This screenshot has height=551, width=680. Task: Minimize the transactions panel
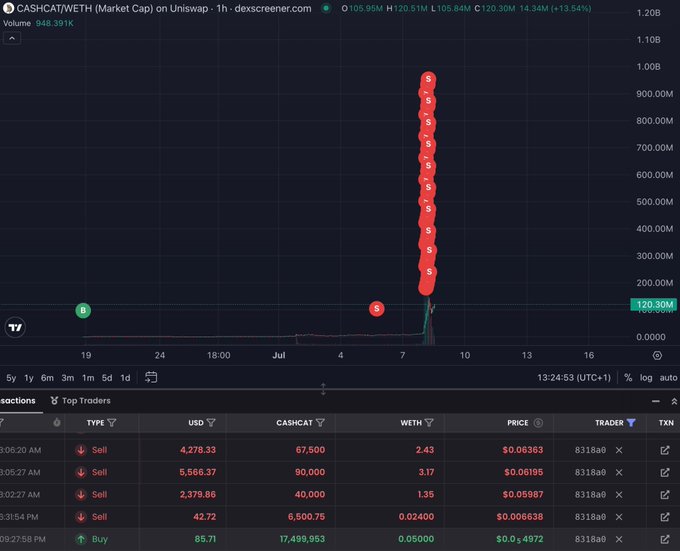click(x=656, y=401)
